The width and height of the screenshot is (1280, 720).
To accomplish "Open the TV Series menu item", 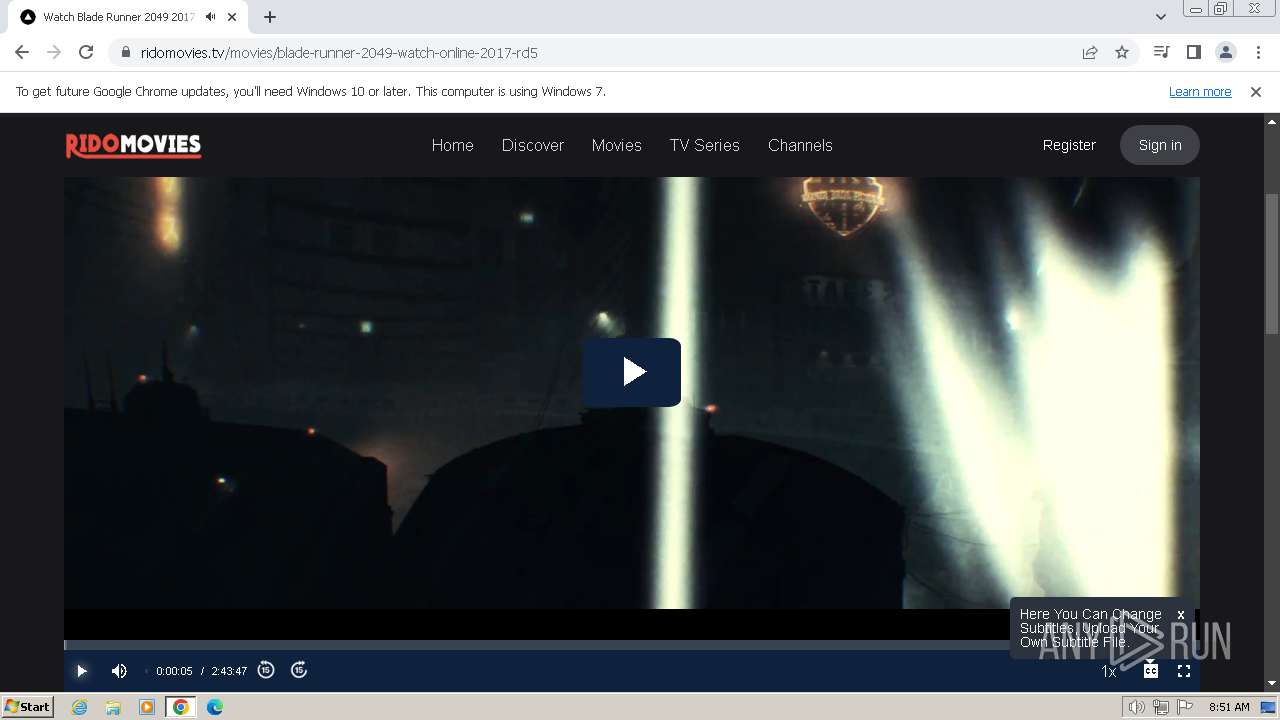I will [705, 145].
